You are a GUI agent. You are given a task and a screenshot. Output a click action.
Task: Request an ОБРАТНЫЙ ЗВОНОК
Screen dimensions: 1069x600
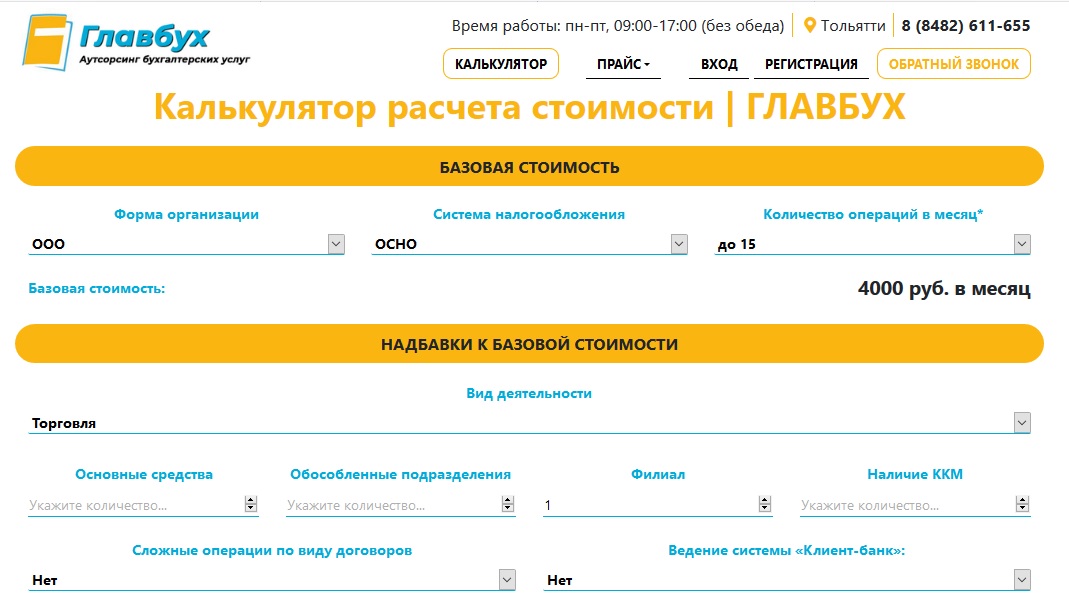point(954,63)
